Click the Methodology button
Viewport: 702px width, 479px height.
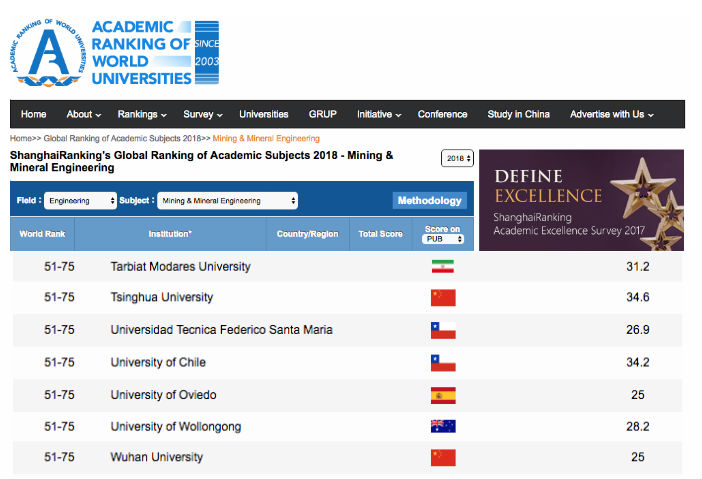pos(430,201)
